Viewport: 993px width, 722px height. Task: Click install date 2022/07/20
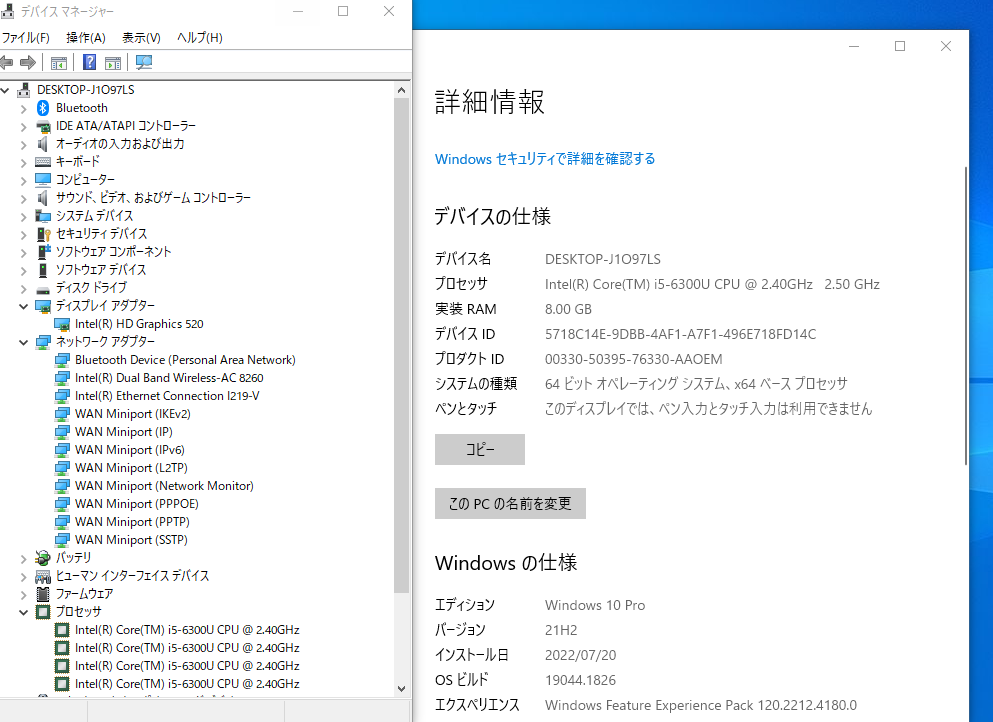pos(580,656)
